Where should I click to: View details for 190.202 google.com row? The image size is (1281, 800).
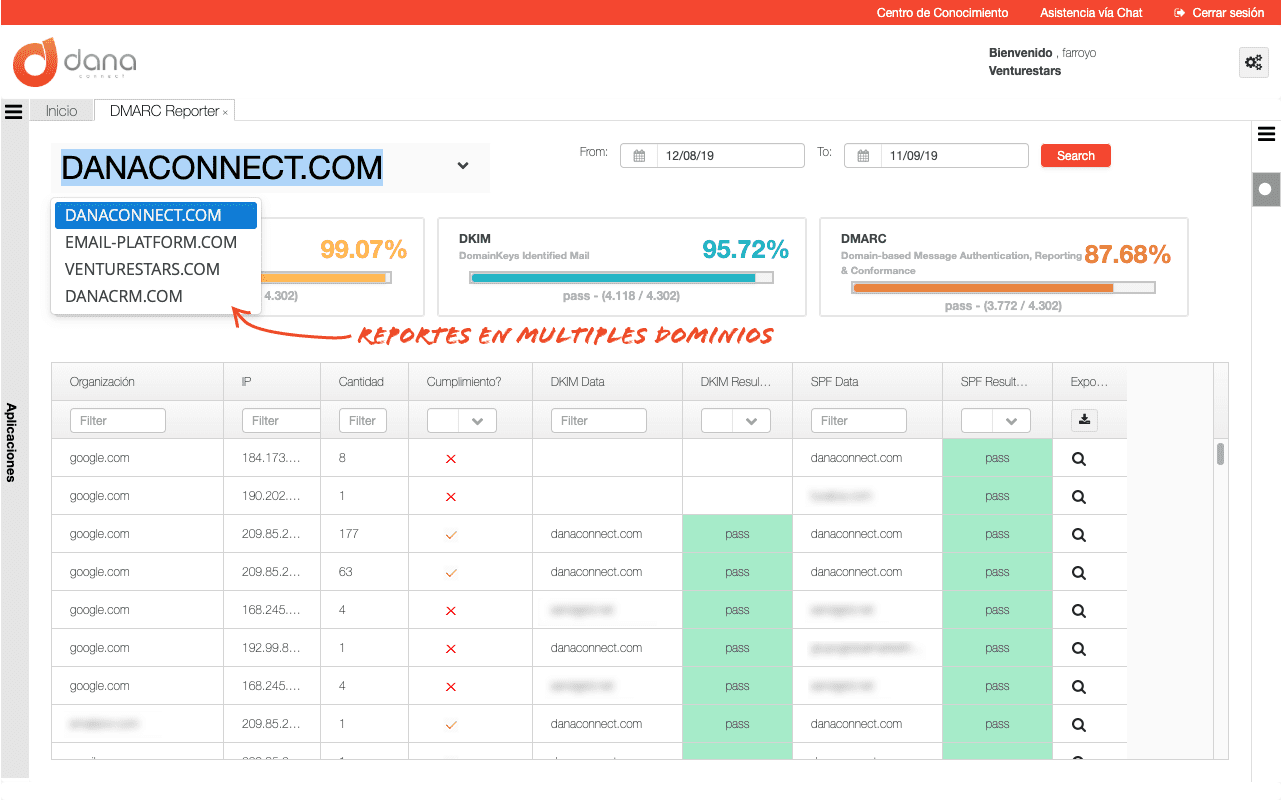pyautogui.click(x=1079, y=497)
